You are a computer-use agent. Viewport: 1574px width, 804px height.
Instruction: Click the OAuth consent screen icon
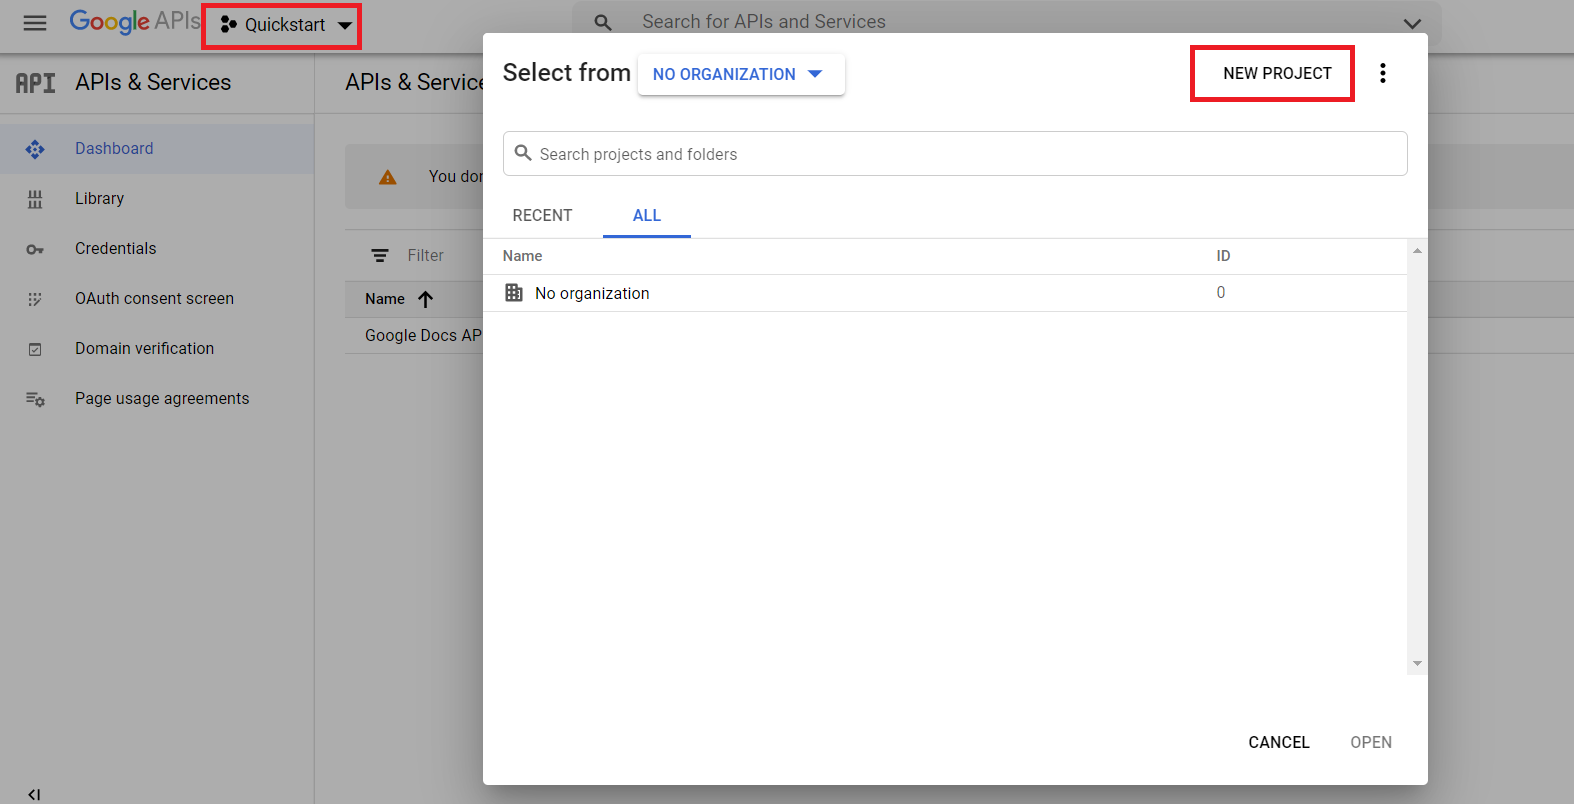(x=35, y=299)
